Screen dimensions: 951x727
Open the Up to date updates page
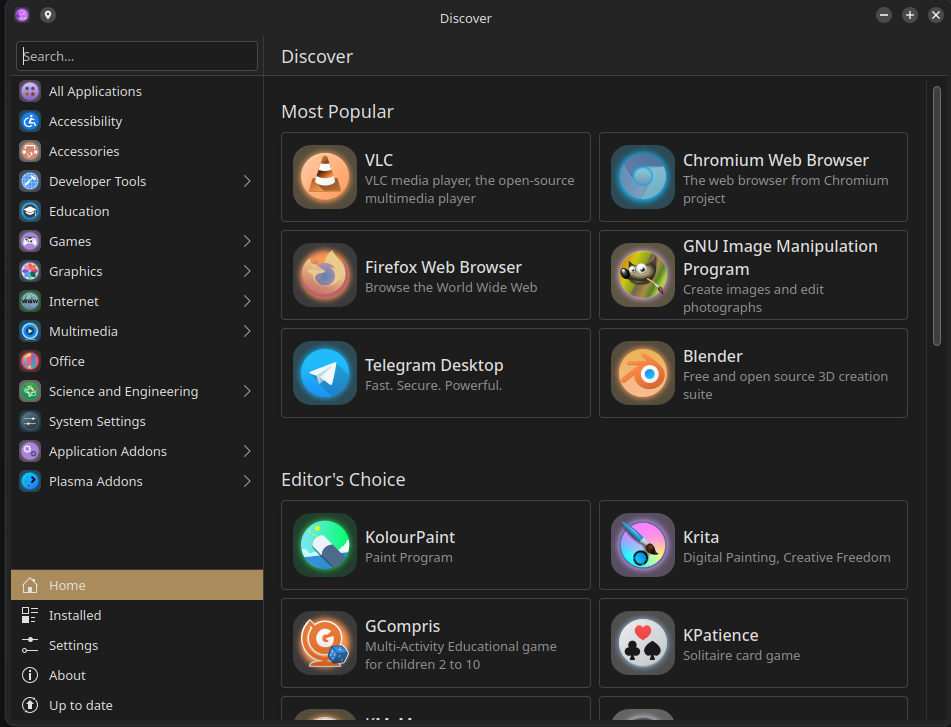137,705
